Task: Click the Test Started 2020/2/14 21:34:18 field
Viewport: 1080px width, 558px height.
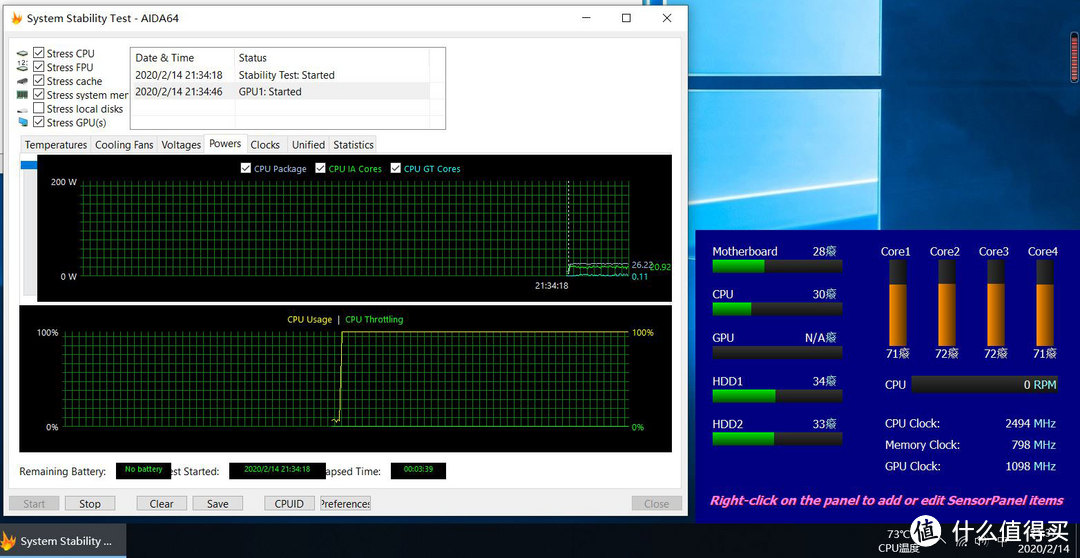Action: point(277,471)
